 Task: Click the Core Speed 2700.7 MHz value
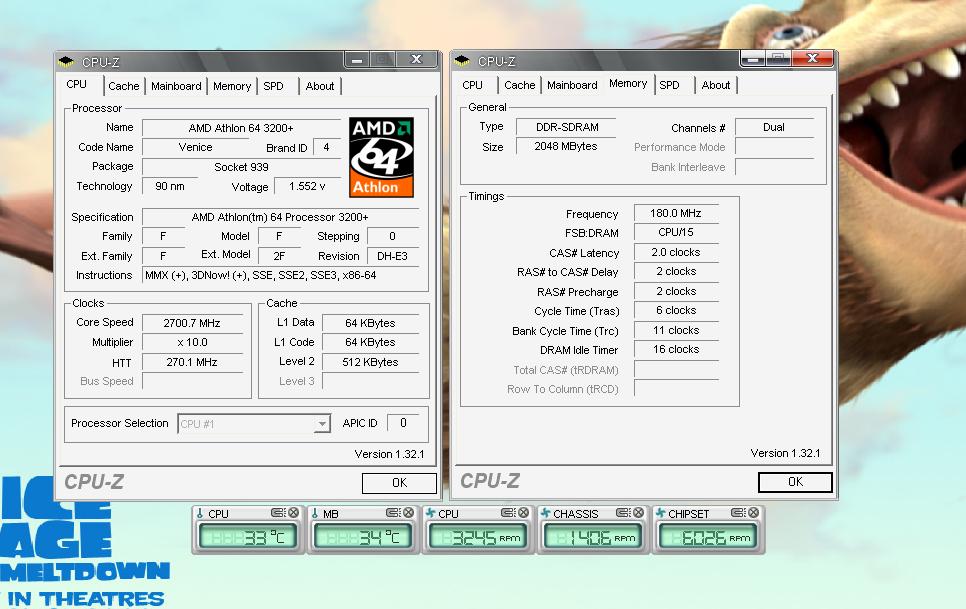192,323
